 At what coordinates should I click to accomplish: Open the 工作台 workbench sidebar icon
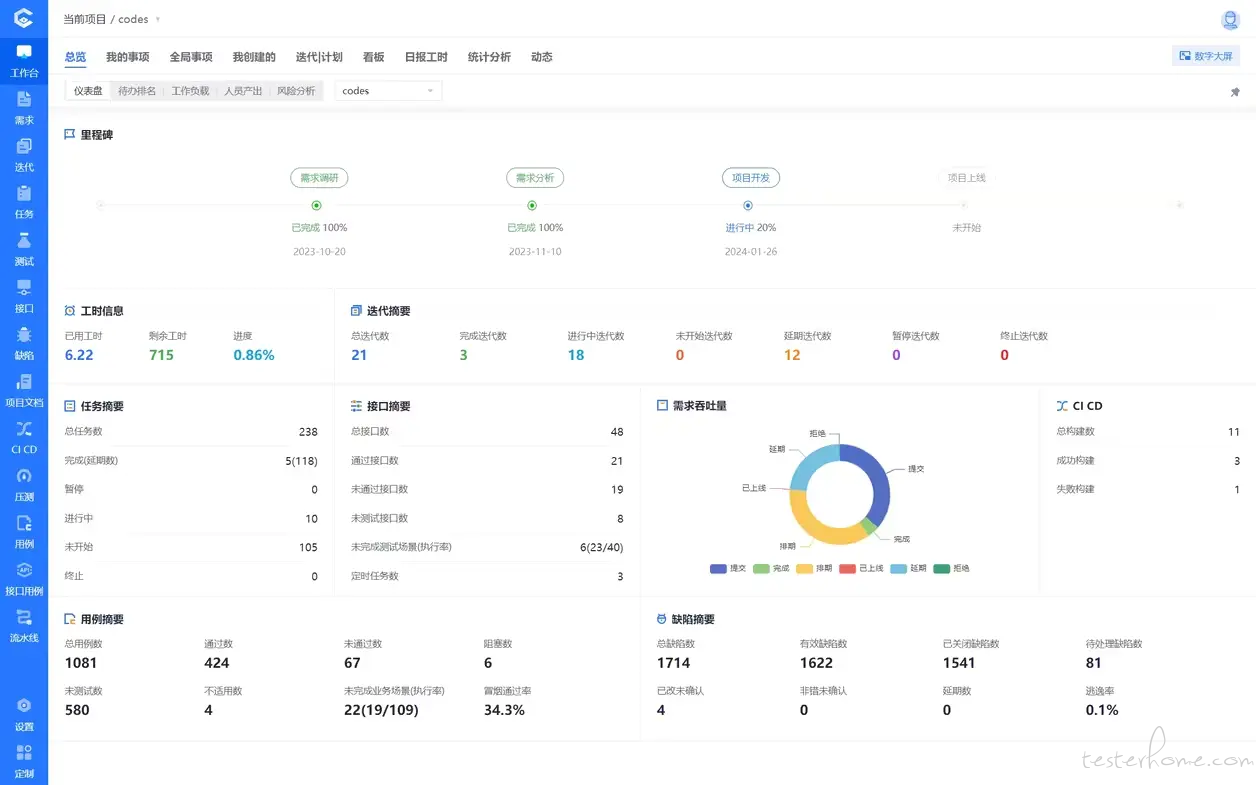24,61
